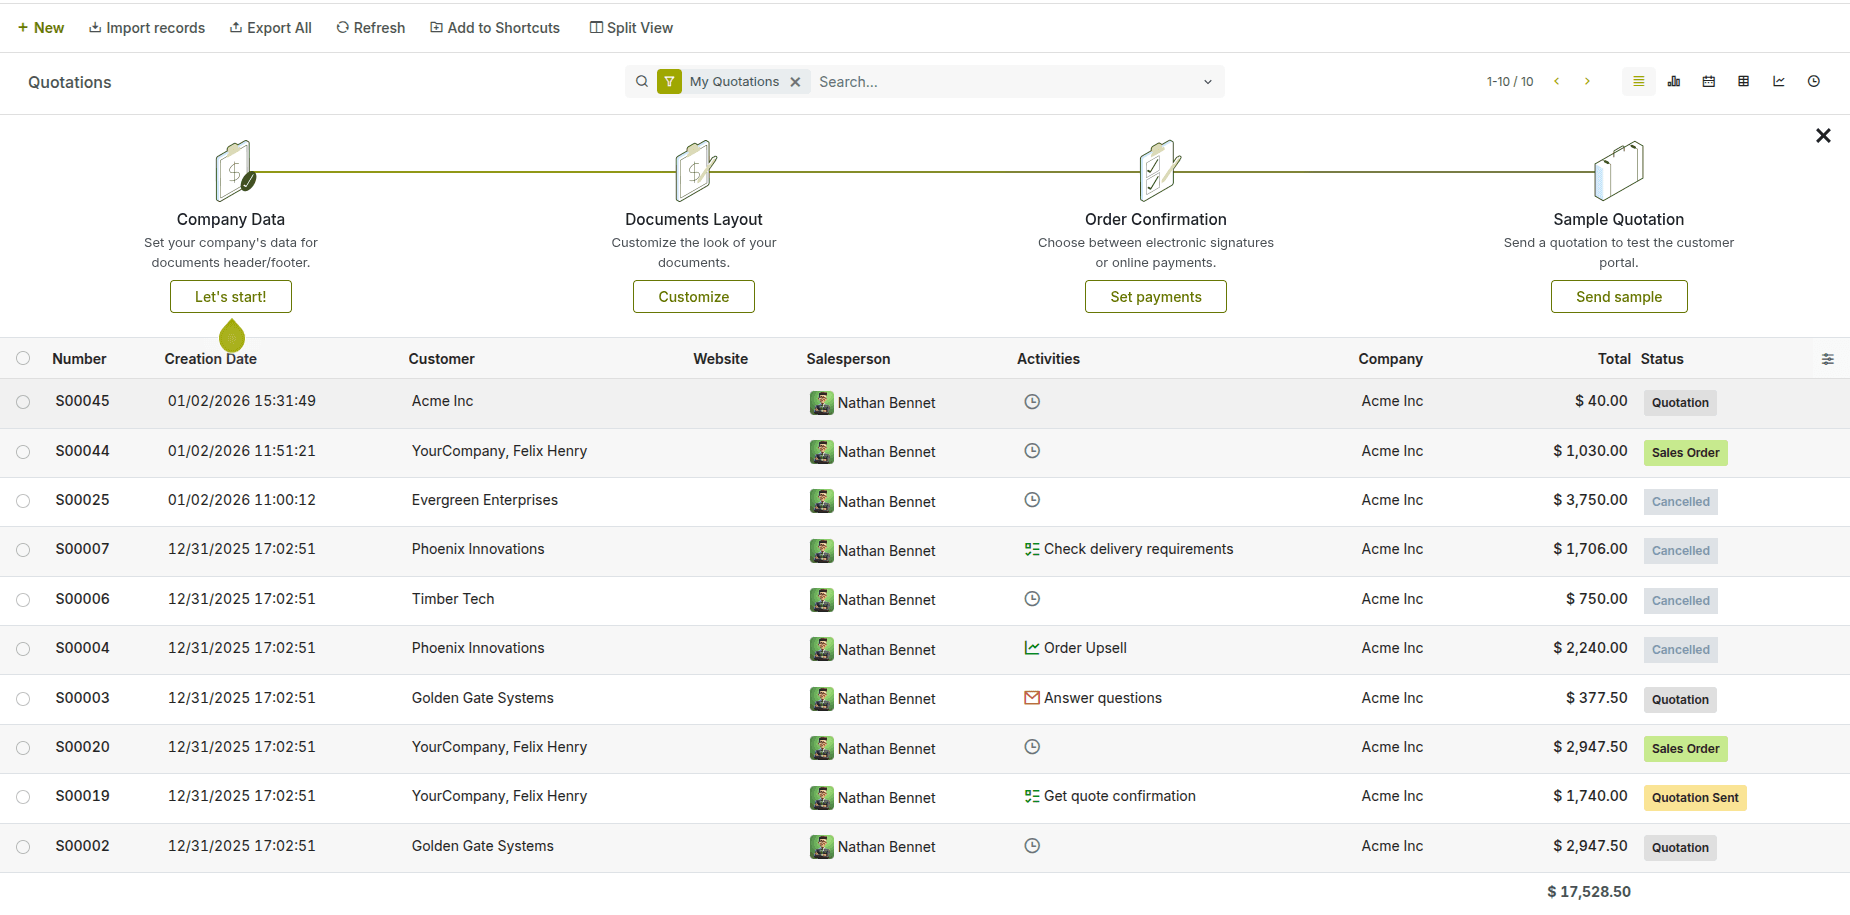Screen dimensions: 1850x915
Task: Click the envelope icon for Answer questions
Action: point(1031,698)
